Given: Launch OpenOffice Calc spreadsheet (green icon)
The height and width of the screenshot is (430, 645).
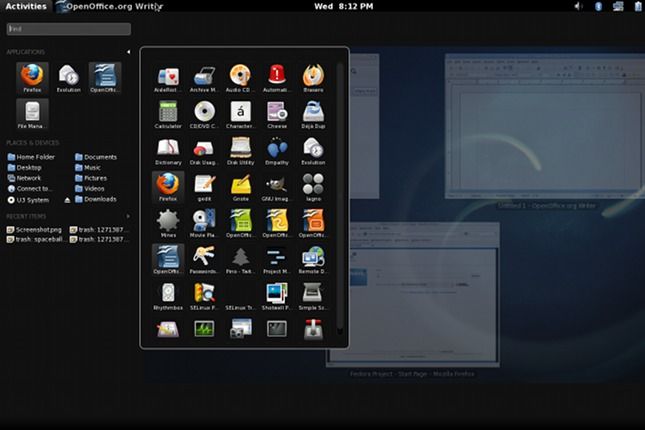Looking at the screenshot, I should (x=240, y=223).
